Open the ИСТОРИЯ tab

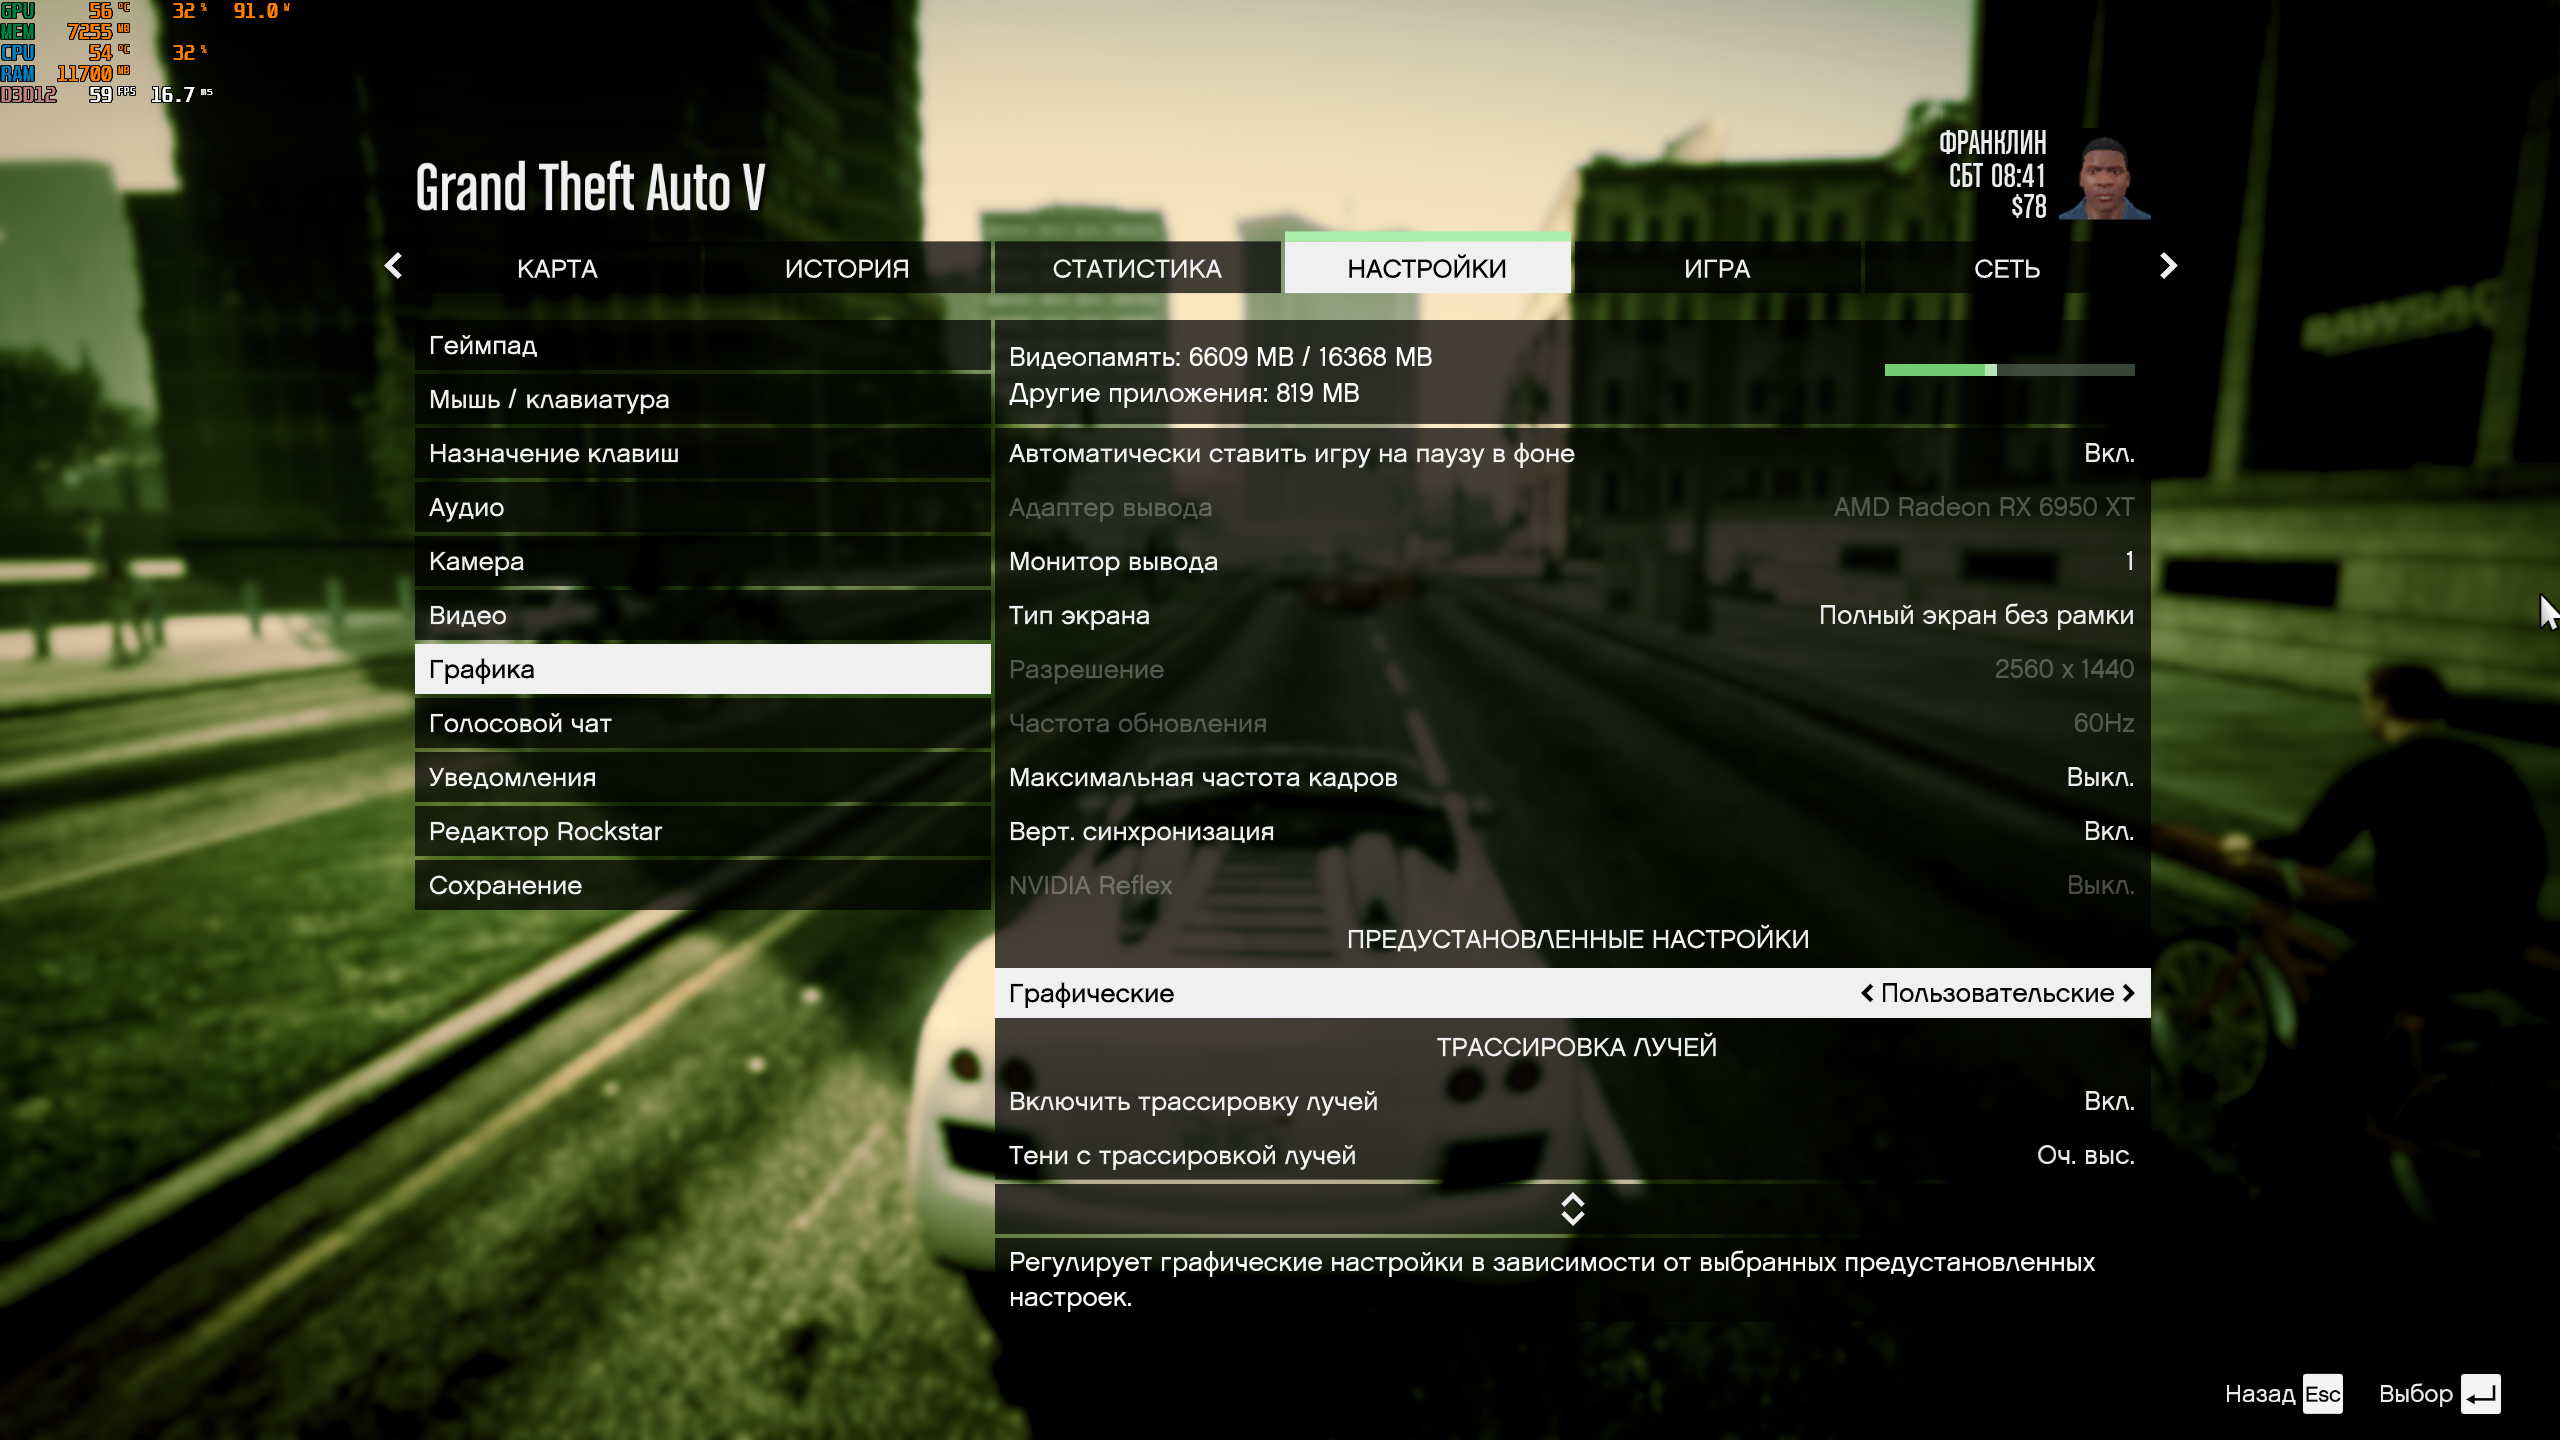pos(847,268)
